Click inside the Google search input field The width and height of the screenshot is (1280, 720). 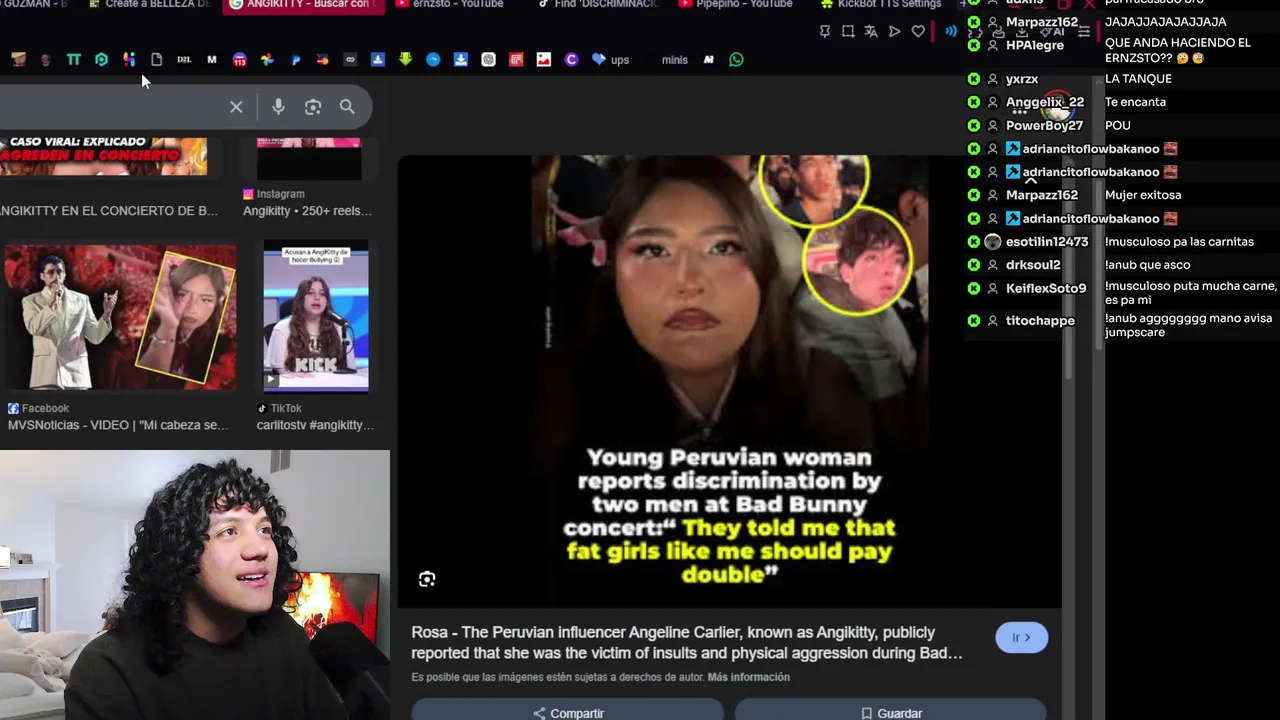coord(110,107)
